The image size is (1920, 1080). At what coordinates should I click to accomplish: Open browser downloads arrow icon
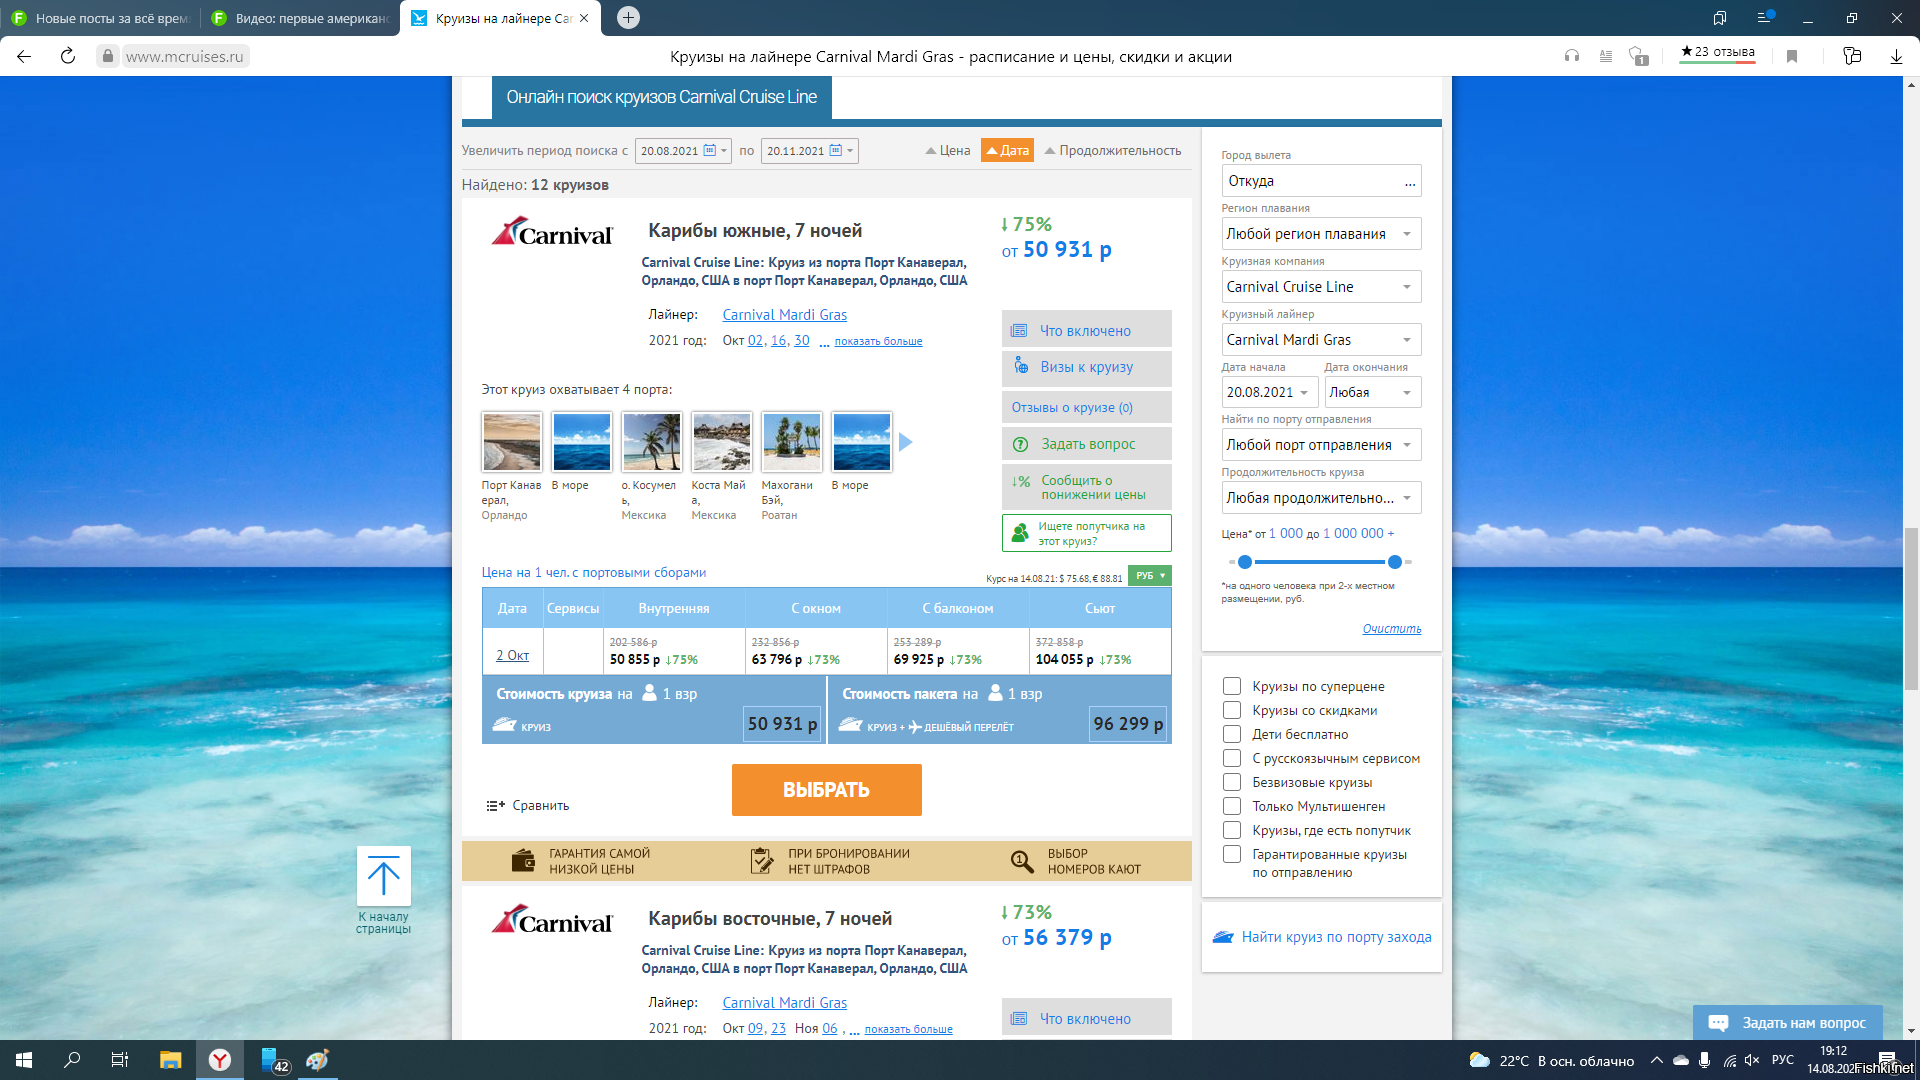(1896, 57)
